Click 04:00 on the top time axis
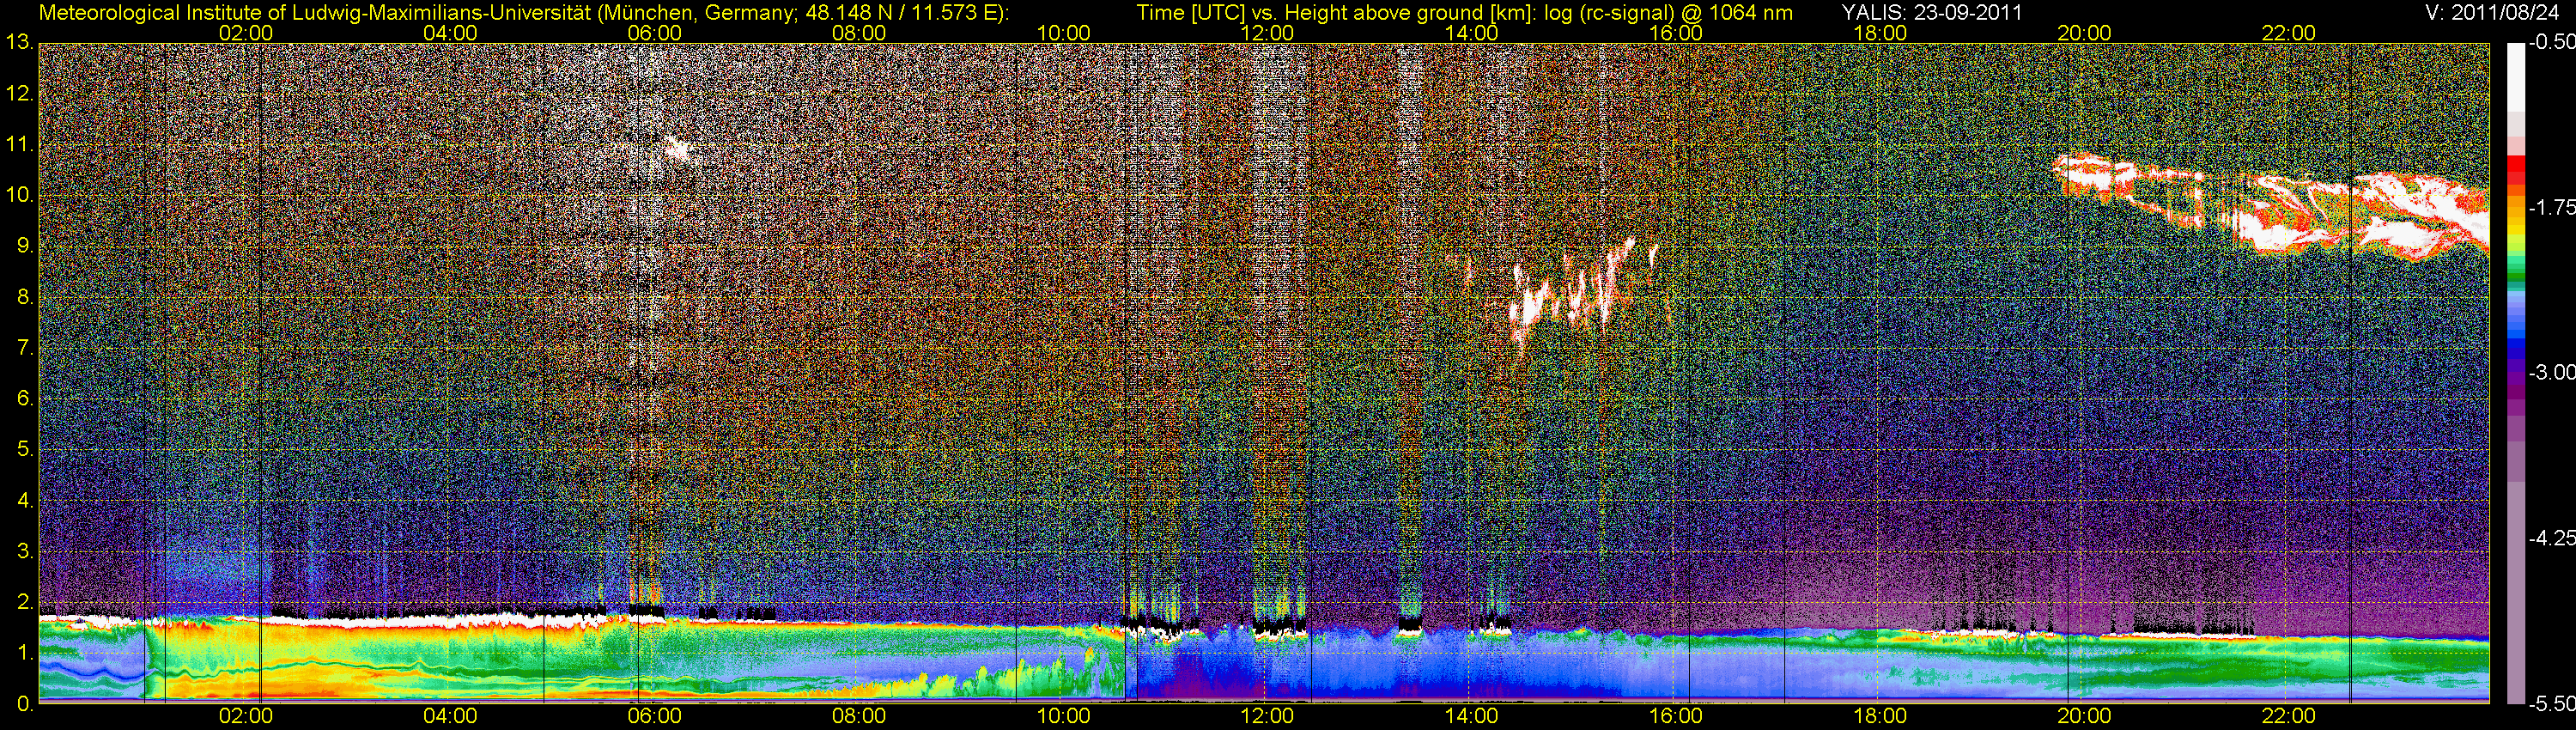The image size is (2576, 730). (450, 33)
